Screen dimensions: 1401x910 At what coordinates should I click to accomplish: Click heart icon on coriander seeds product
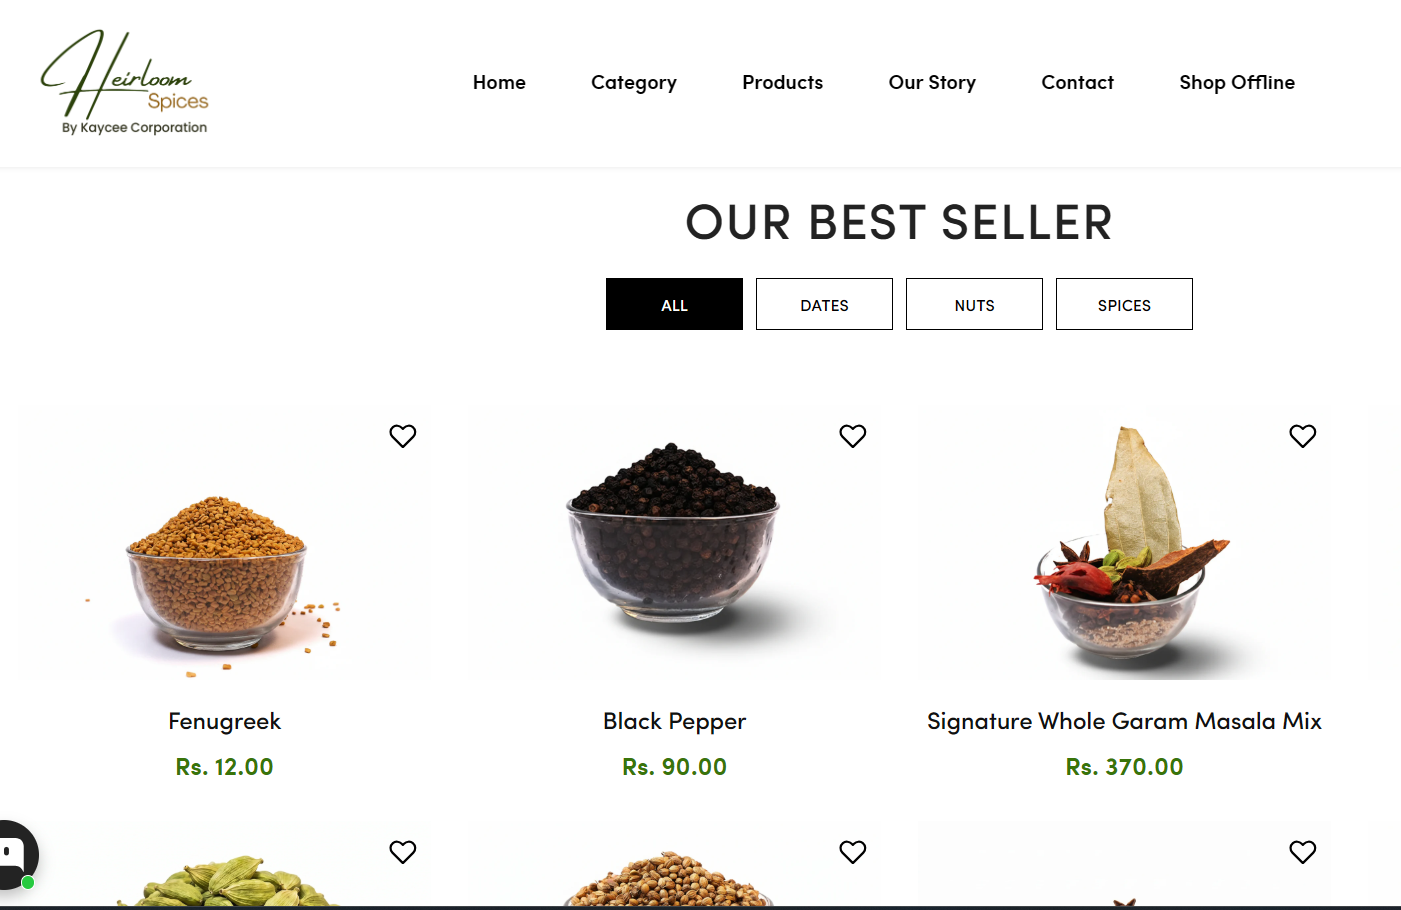click(x=853, y=852)
